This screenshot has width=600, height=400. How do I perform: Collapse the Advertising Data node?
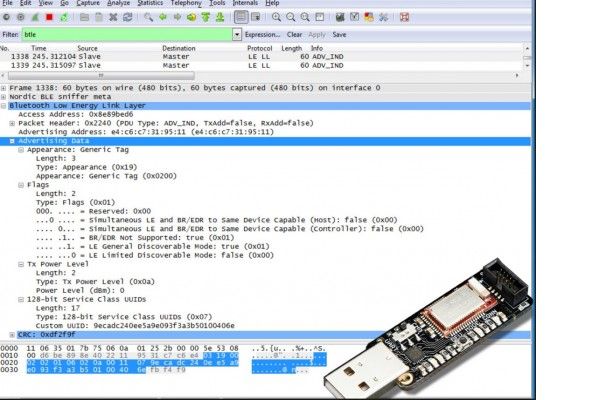12,141
